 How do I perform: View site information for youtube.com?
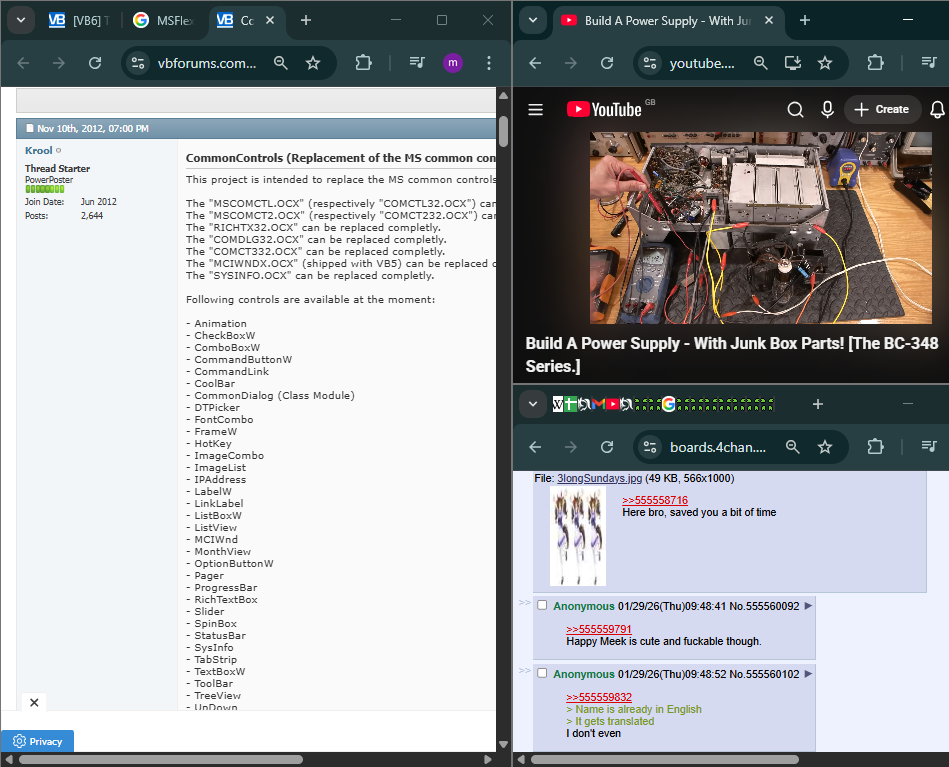[650, 63]
